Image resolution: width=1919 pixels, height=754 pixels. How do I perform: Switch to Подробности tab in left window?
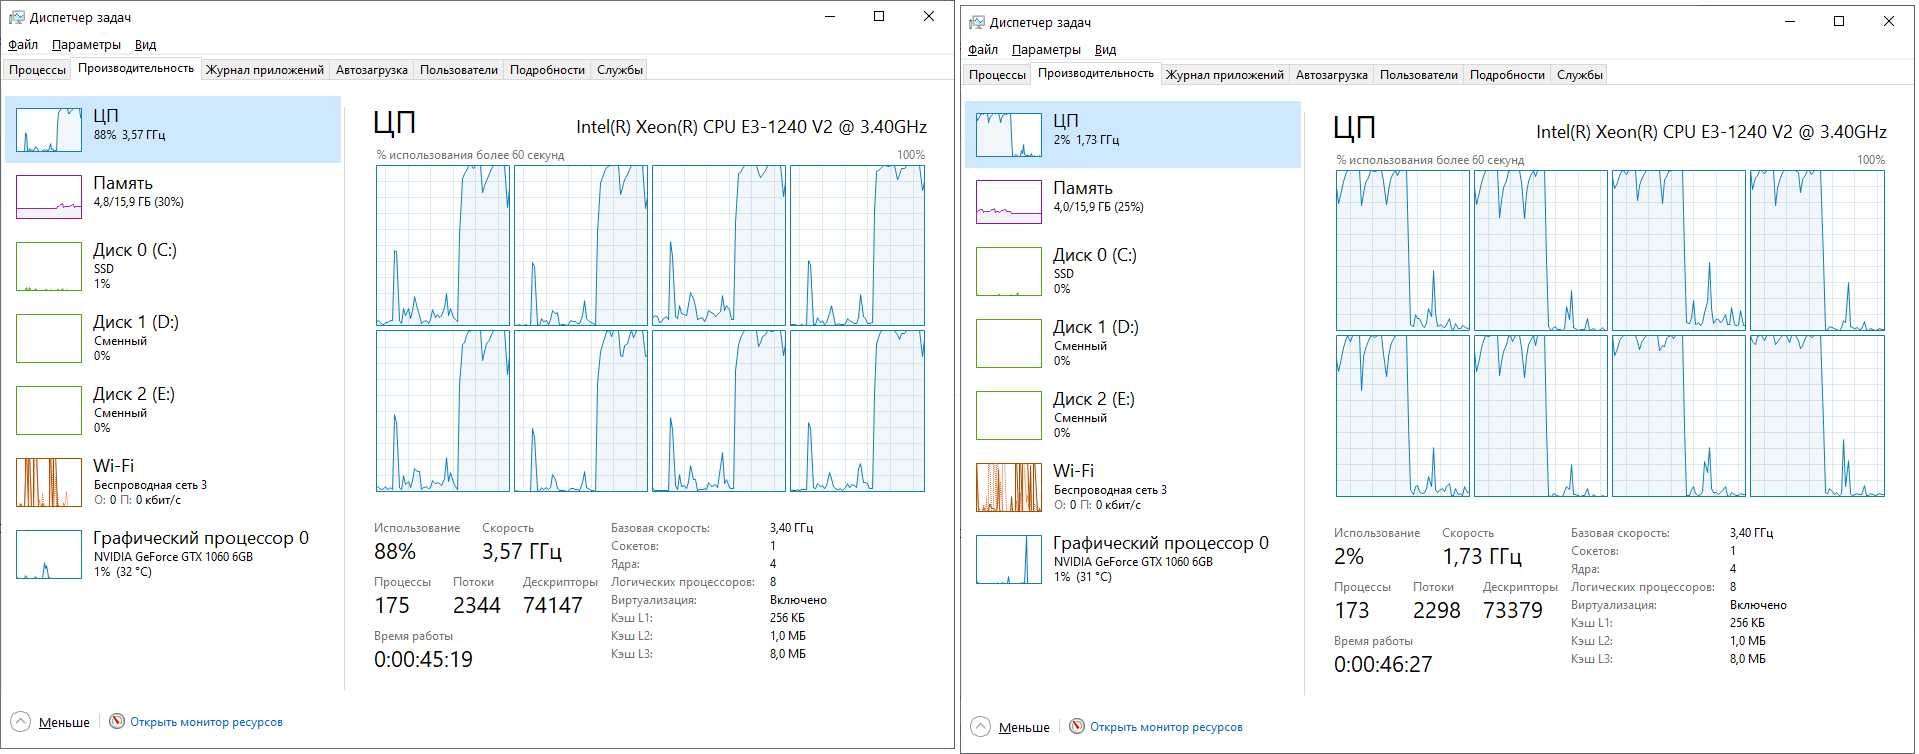coord(547,70)
